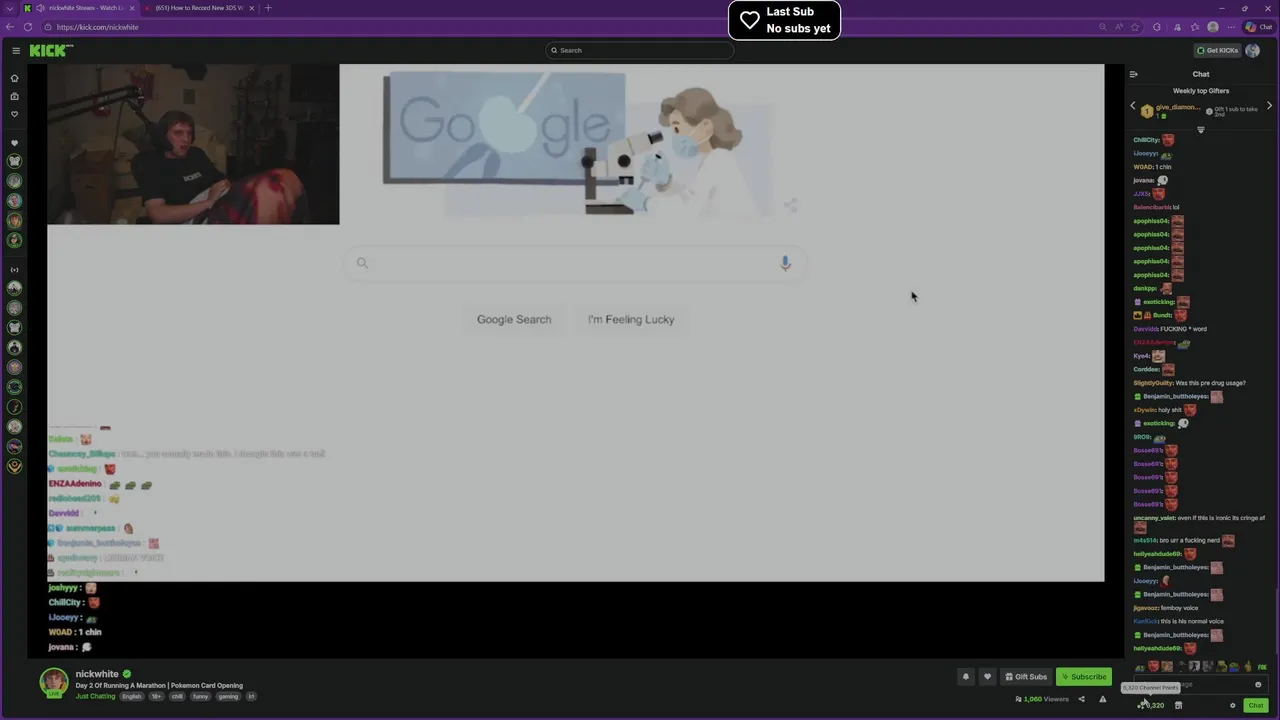
Task: Show previous weekly top gifter
Action: pos(1133,106)
